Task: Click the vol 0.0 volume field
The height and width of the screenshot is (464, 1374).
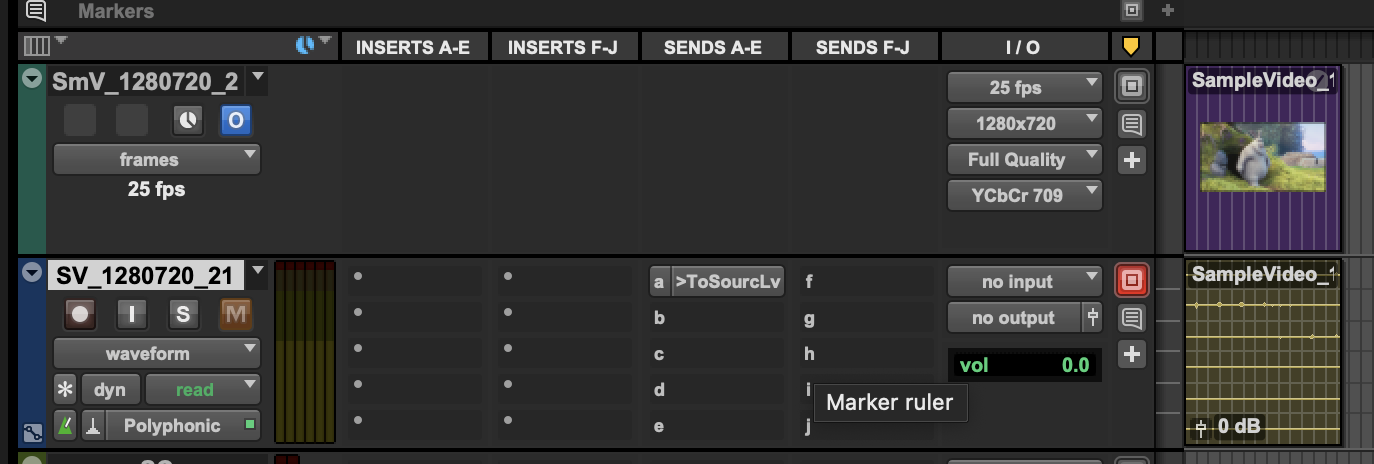Action: tap(1024, 365)
